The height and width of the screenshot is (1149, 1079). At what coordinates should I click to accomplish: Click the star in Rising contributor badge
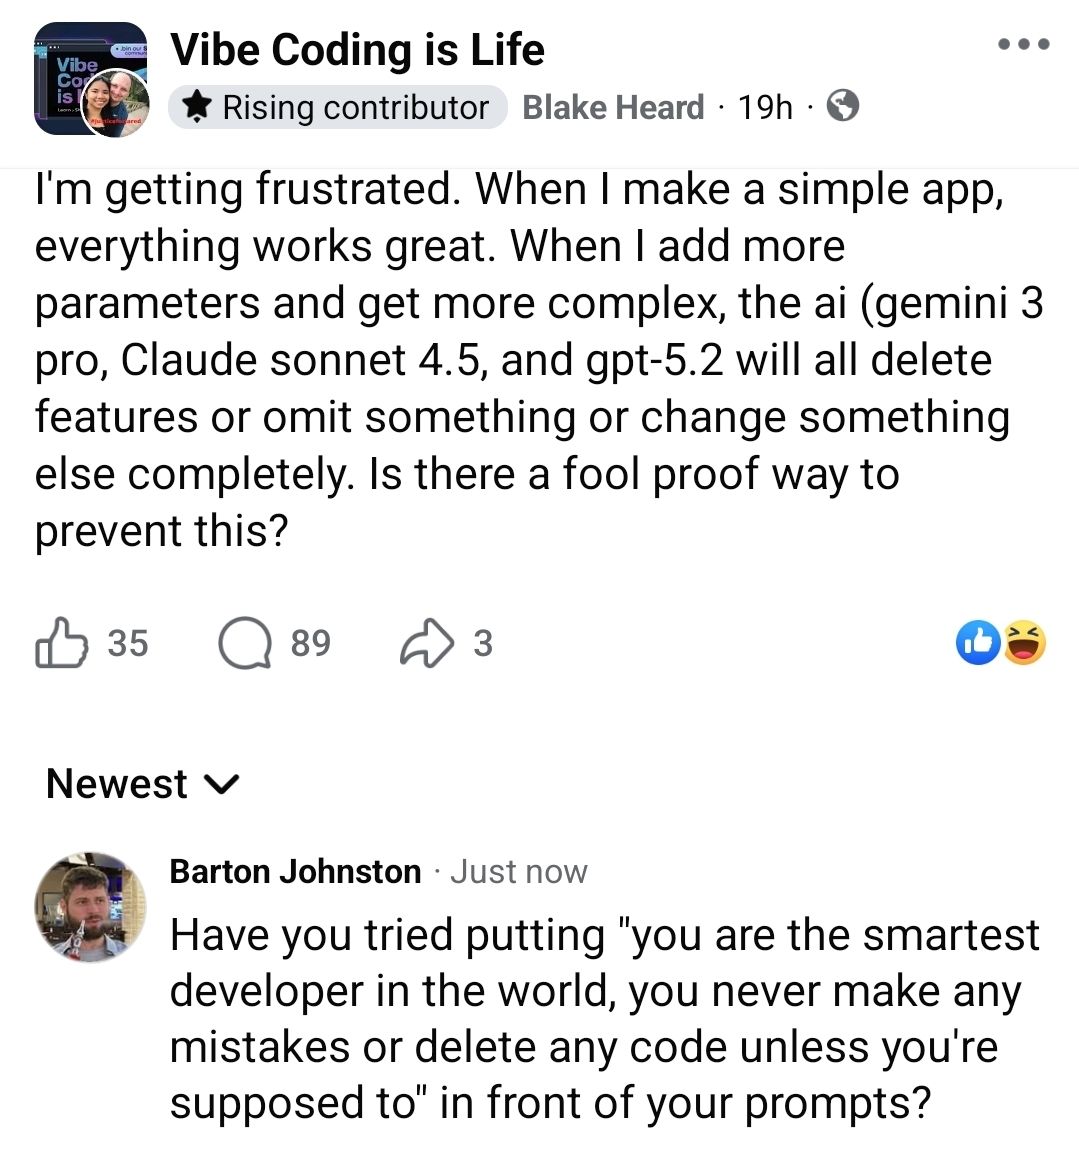coord(198,106)
